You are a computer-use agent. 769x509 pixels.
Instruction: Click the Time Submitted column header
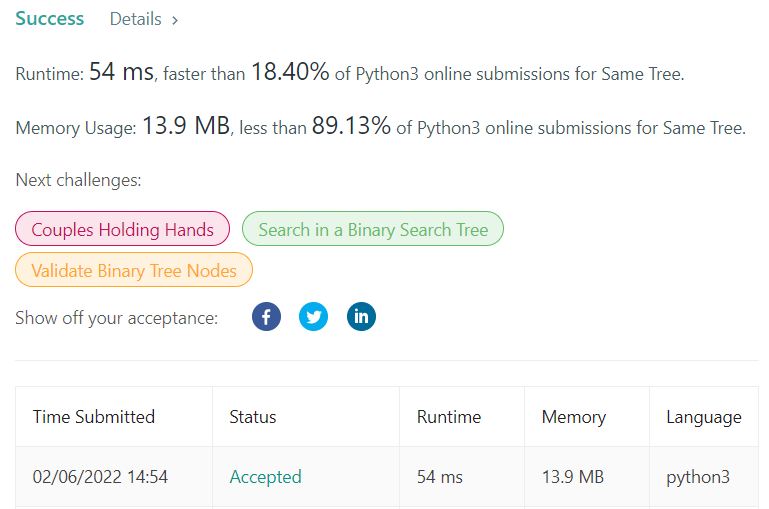tap(94, 417)
